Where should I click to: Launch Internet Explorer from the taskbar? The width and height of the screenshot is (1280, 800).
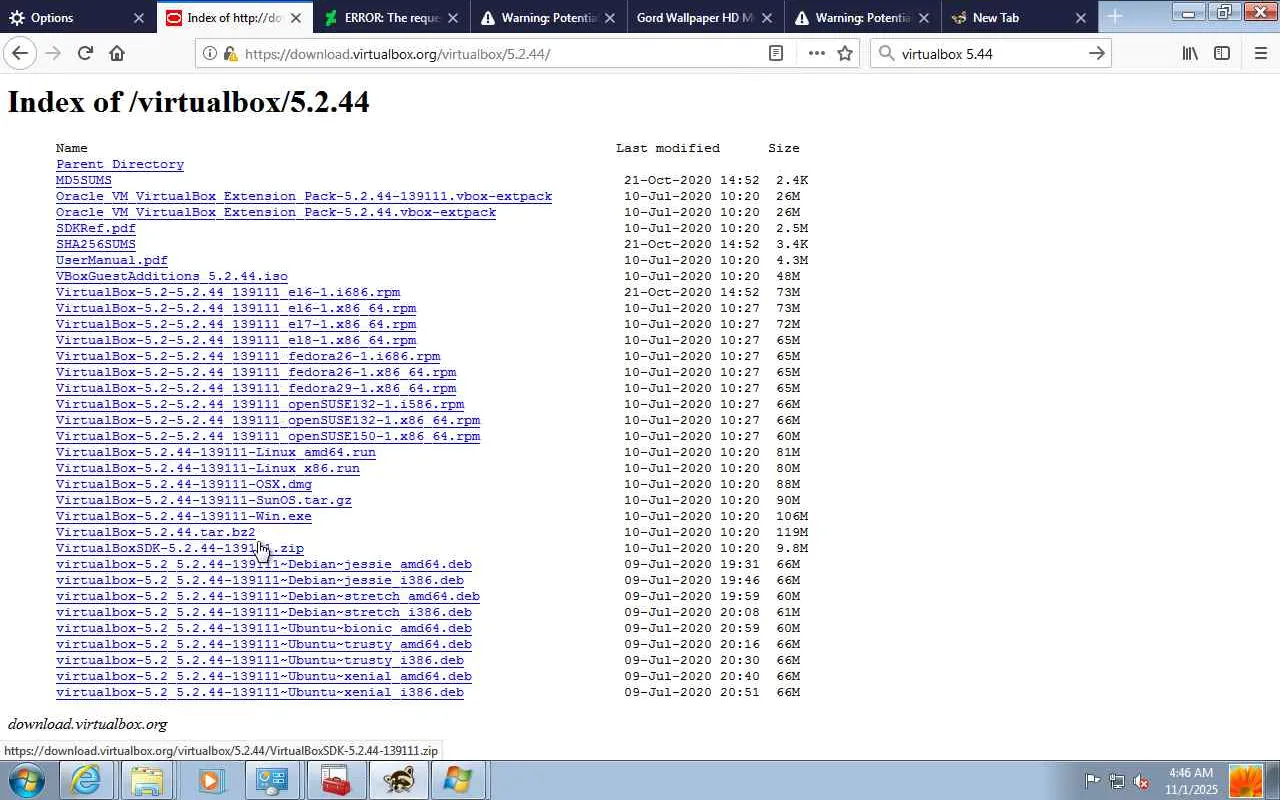pyautogui.click(x=86, y=780)
